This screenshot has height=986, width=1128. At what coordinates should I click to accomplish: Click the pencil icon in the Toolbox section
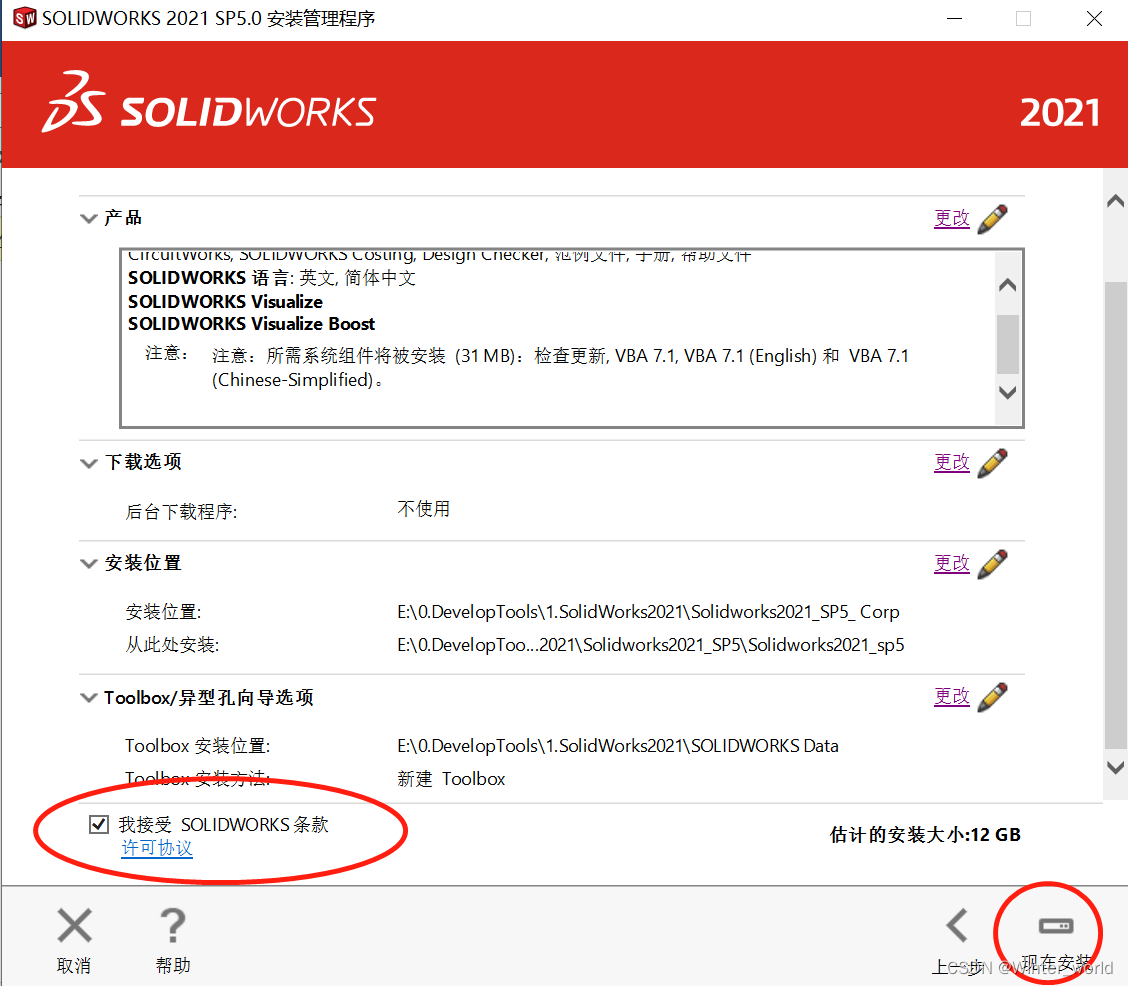(993, 696)
